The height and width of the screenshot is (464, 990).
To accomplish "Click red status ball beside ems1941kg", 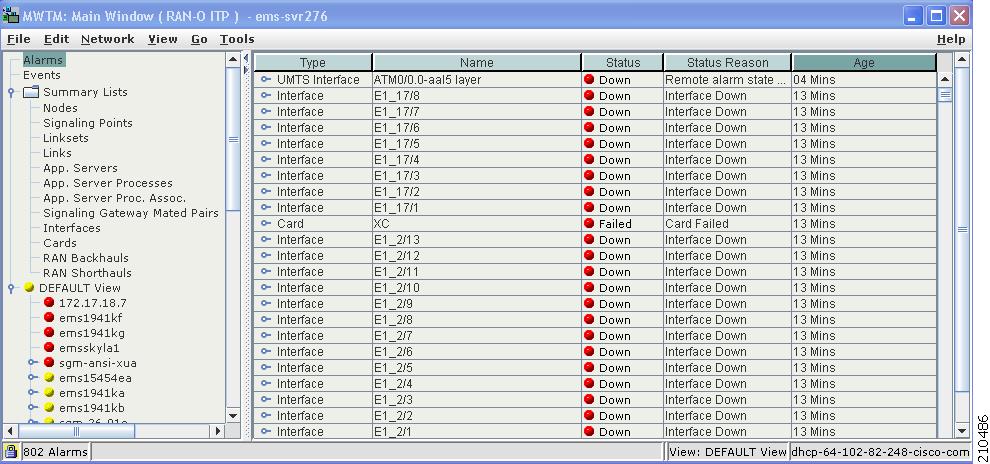I will (49, 333).
